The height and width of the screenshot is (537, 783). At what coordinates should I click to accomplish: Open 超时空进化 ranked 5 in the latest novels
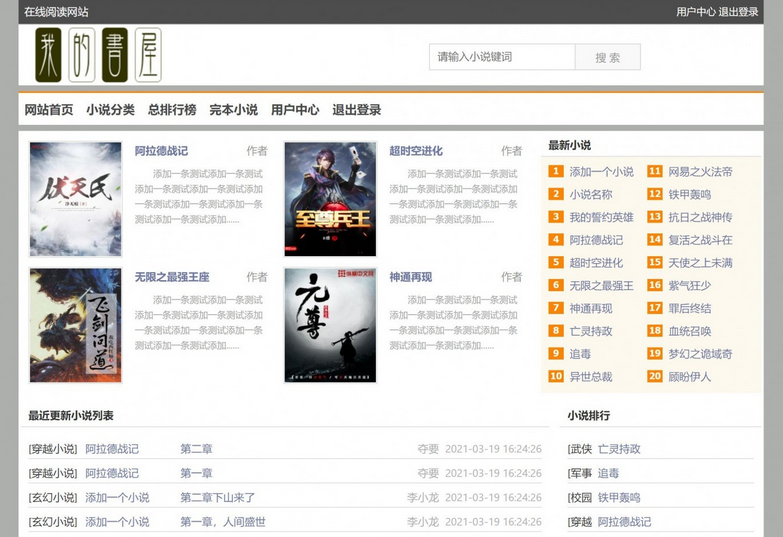pyautogui.click(x=596, y=263)
